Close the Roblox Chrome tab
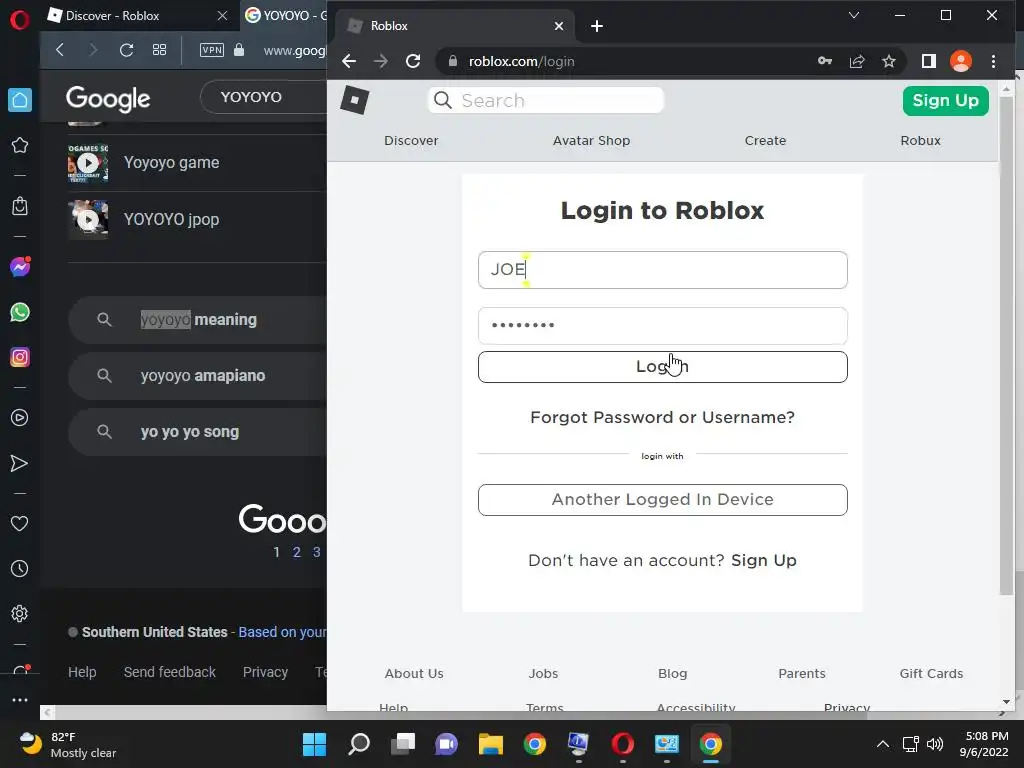Viewport: 1024px width, 768px height. [558, 26]
